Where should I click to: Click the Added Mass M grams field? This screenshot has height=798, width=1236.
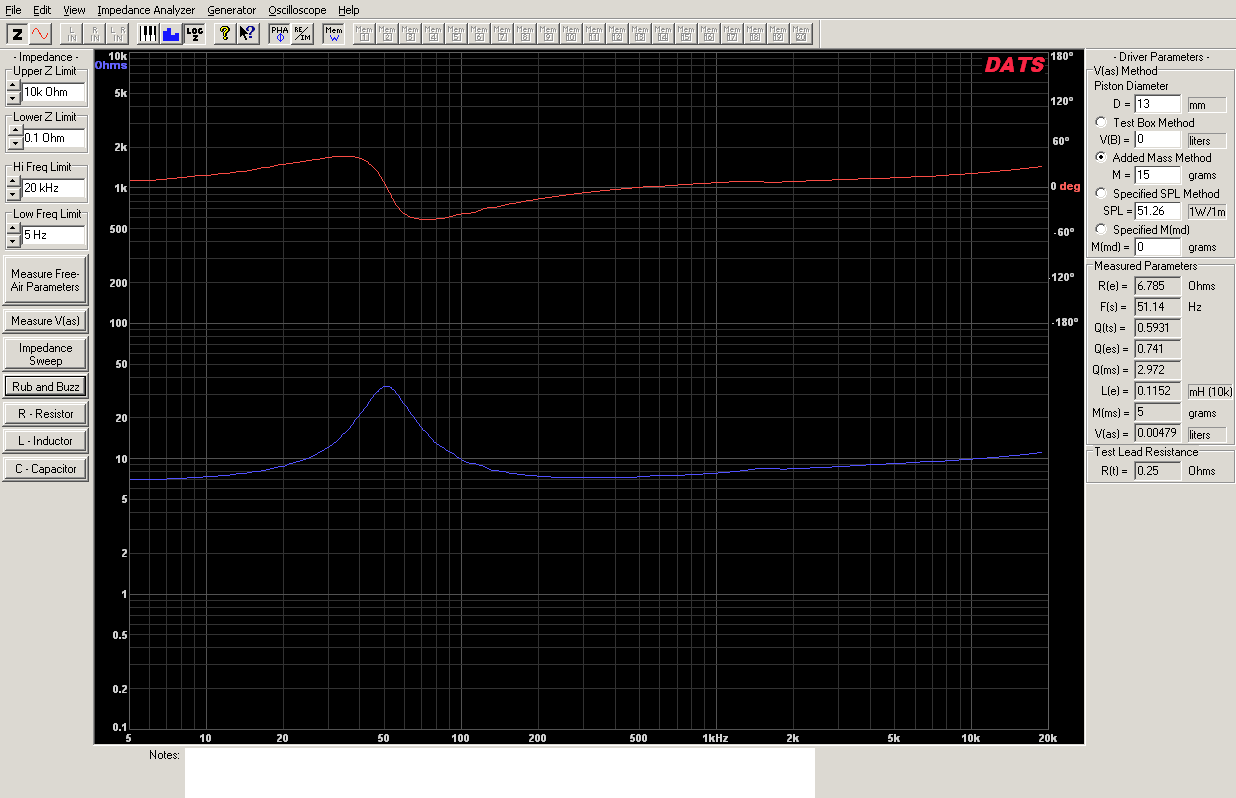tap(1158, 175)
